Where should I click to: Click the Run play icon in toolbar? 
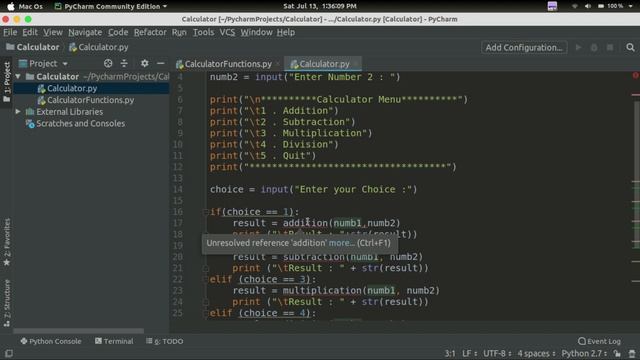pos(578,47)
